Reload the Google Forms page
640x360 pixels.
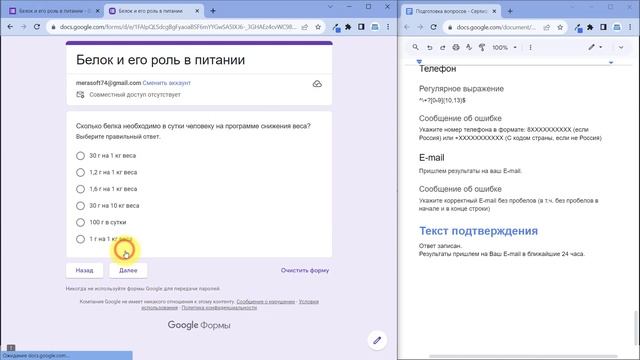37,27
